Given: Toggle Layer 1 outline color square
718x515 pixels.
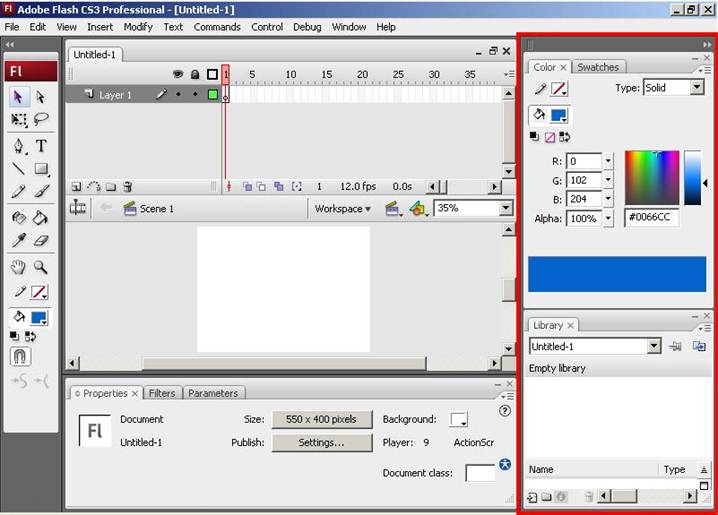Looking at the screenshot, I should point(212,94).
